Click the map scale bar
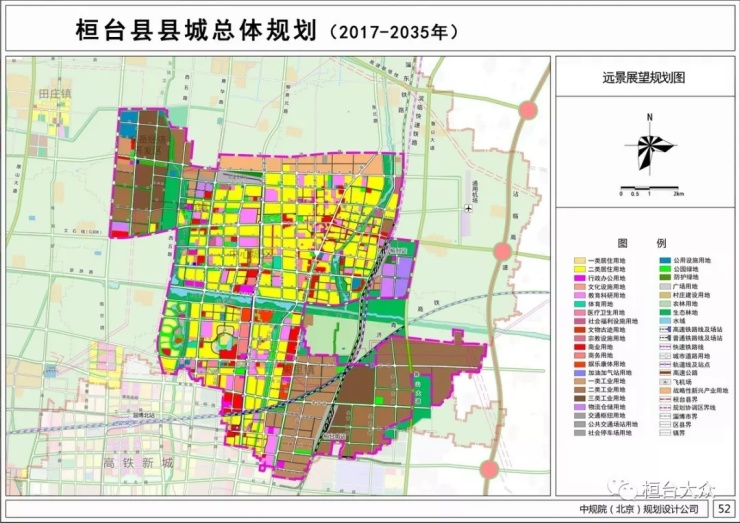 pyautogui.click(x=649, y=187)
